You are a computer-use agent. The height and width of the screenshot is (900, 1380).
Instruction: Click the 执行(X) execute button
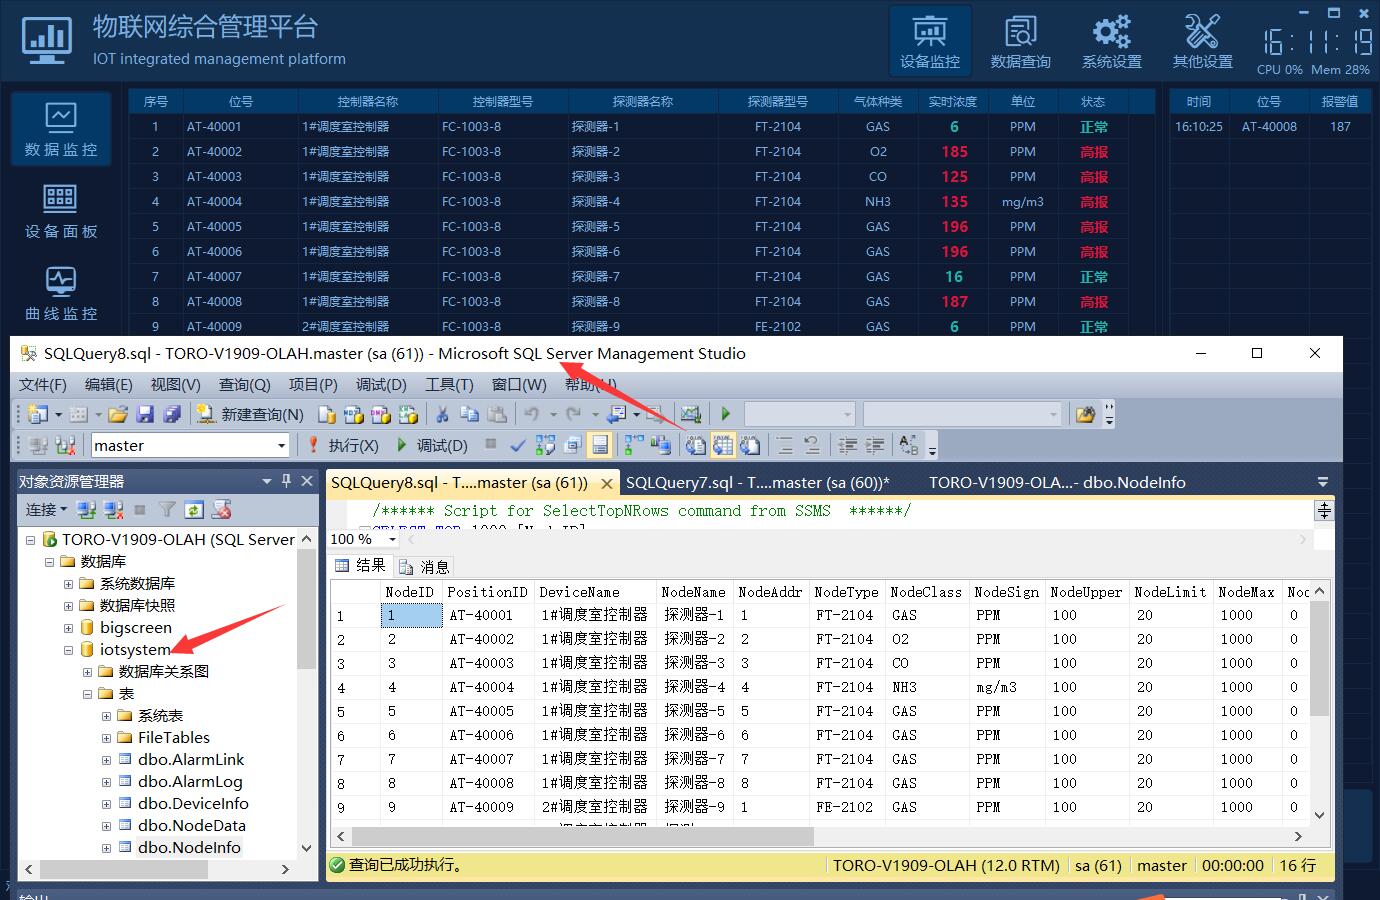point(343,445)
